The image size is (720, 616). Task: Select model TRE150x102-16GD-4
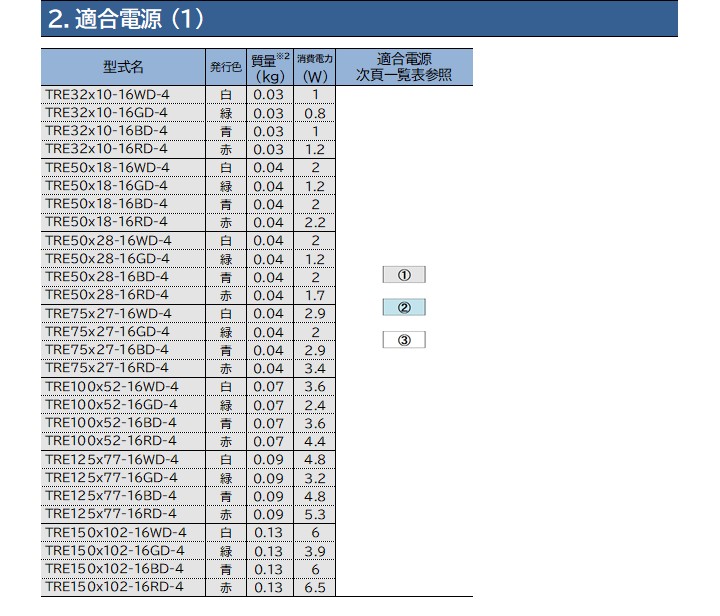pyautogui.click(x=115, y=551)
